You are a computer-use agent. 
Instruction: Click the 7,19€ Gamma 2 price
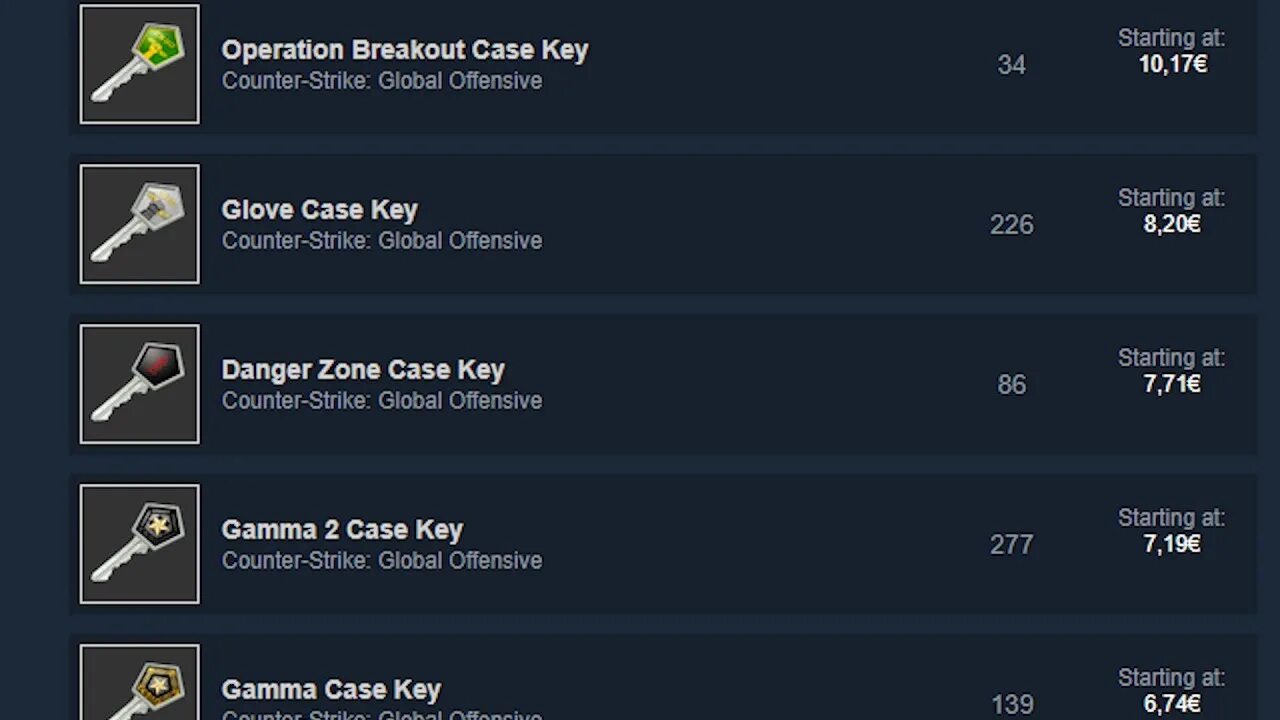tap(1172, 545)
